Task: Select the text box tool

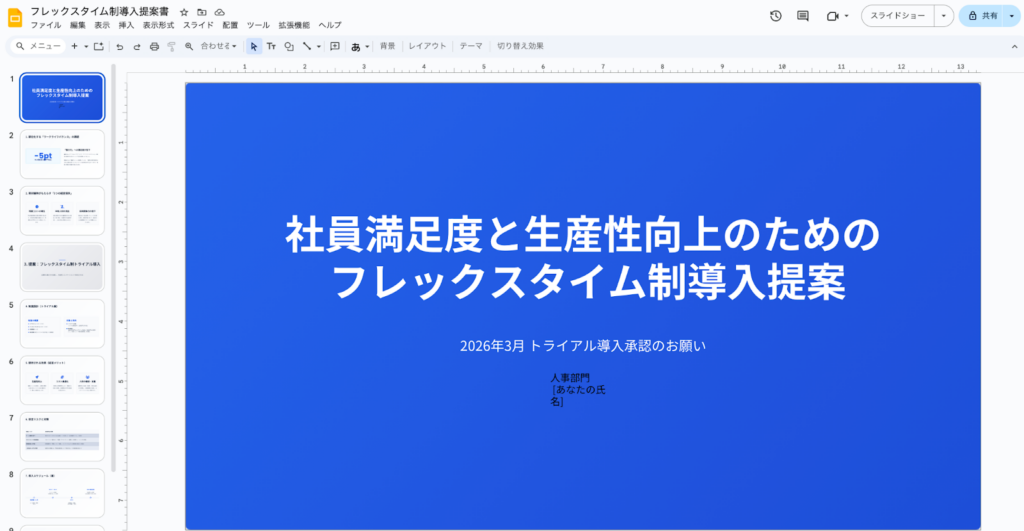Action: pyautogui.click(x=271, y=46)
